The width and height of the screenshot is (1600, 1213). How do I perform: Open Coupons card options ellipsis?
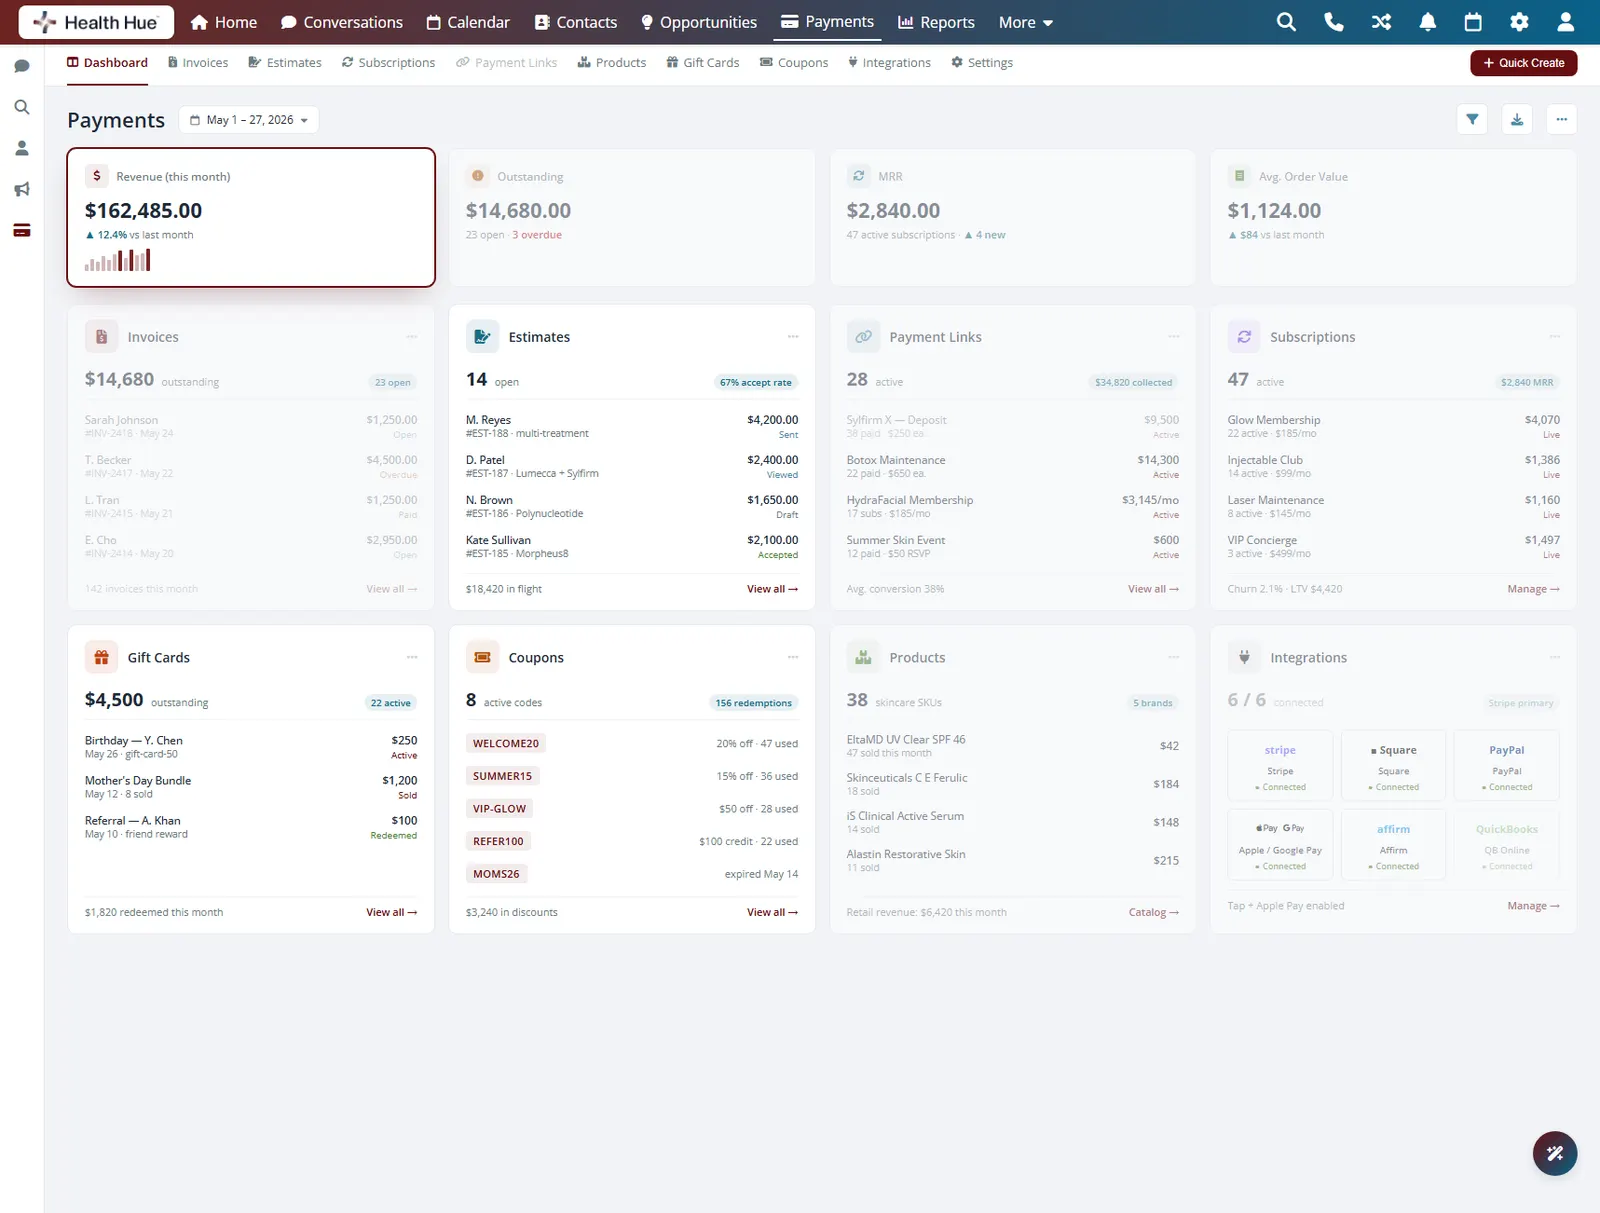point(793,657)
